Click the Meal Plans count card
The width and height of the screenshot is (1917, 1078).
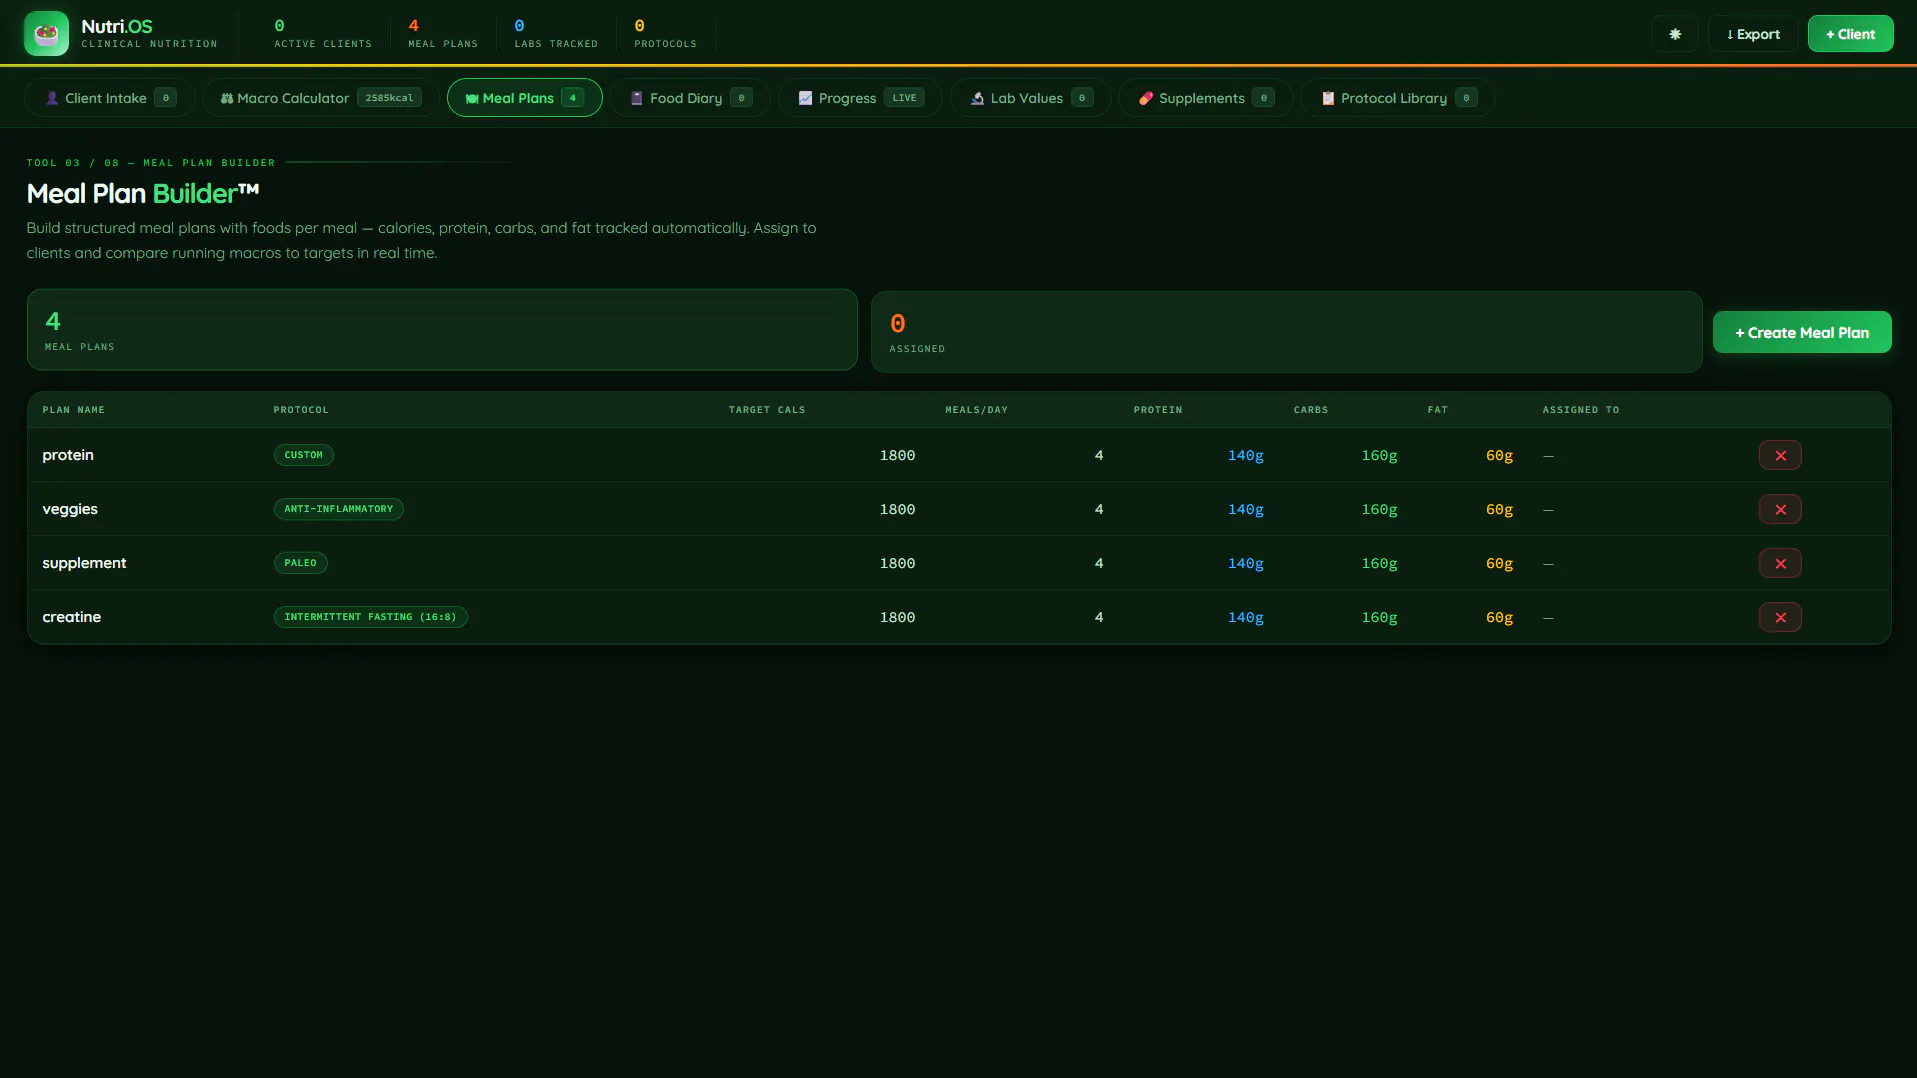click(x=442, y=330)
